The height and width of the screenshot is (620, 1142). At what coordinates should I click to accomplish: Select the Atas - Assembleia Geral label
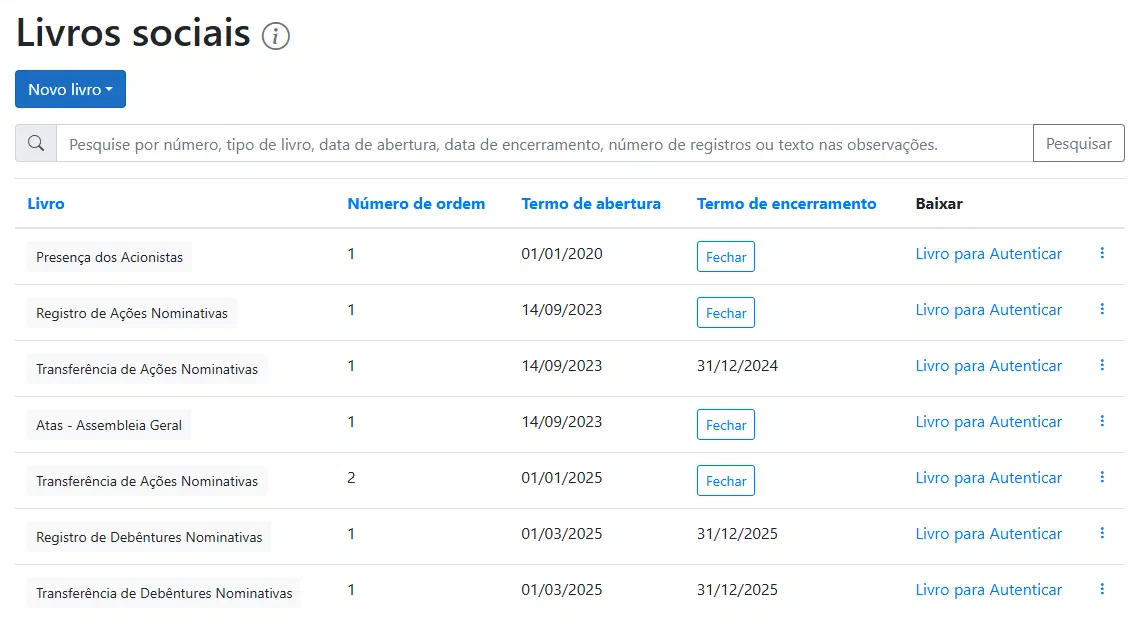pyautogui.click(x=109, y=425)
